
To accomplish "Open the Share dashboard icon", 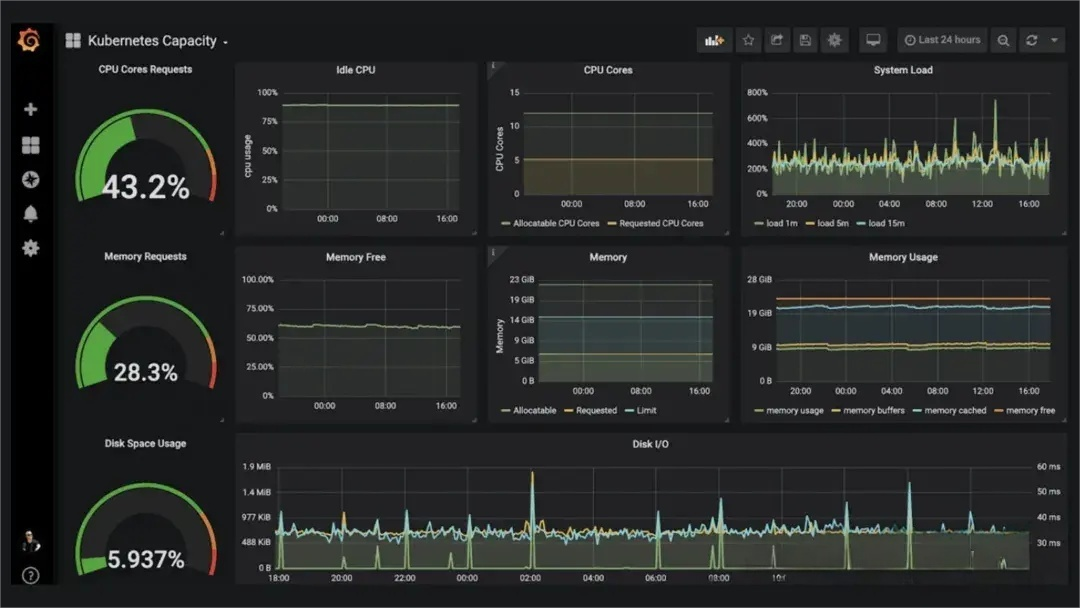I will [776, 40].
